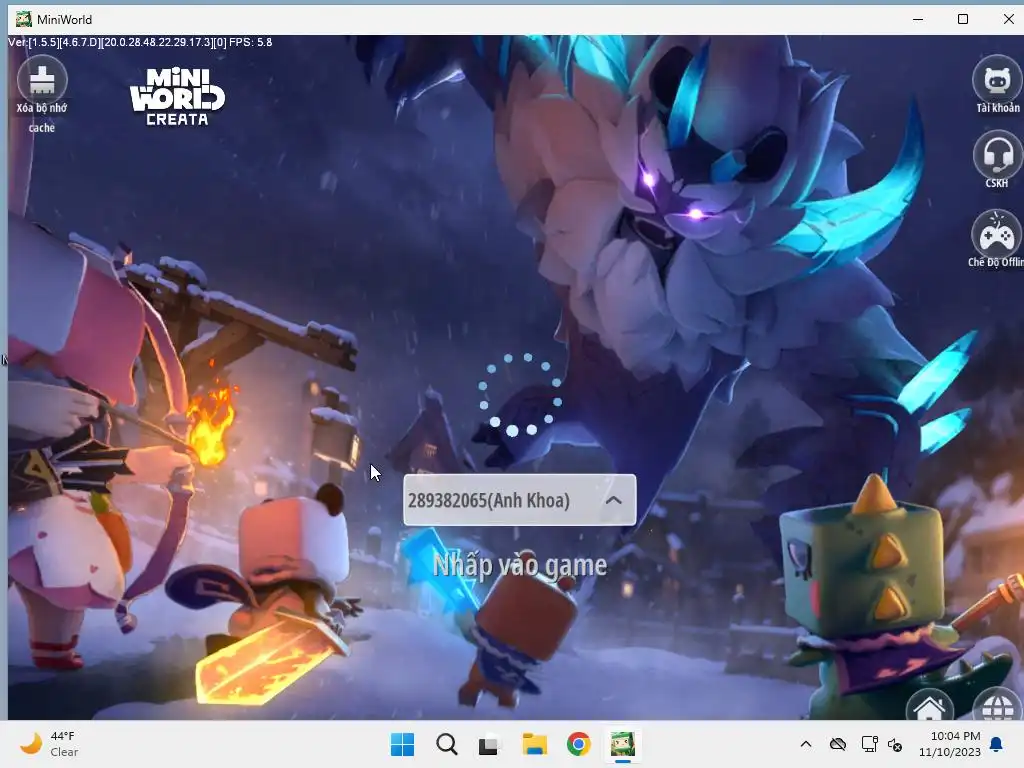Click the version text Ver[1.5.5]
This screenshot has width=1024, height=768.
point(140,42)
